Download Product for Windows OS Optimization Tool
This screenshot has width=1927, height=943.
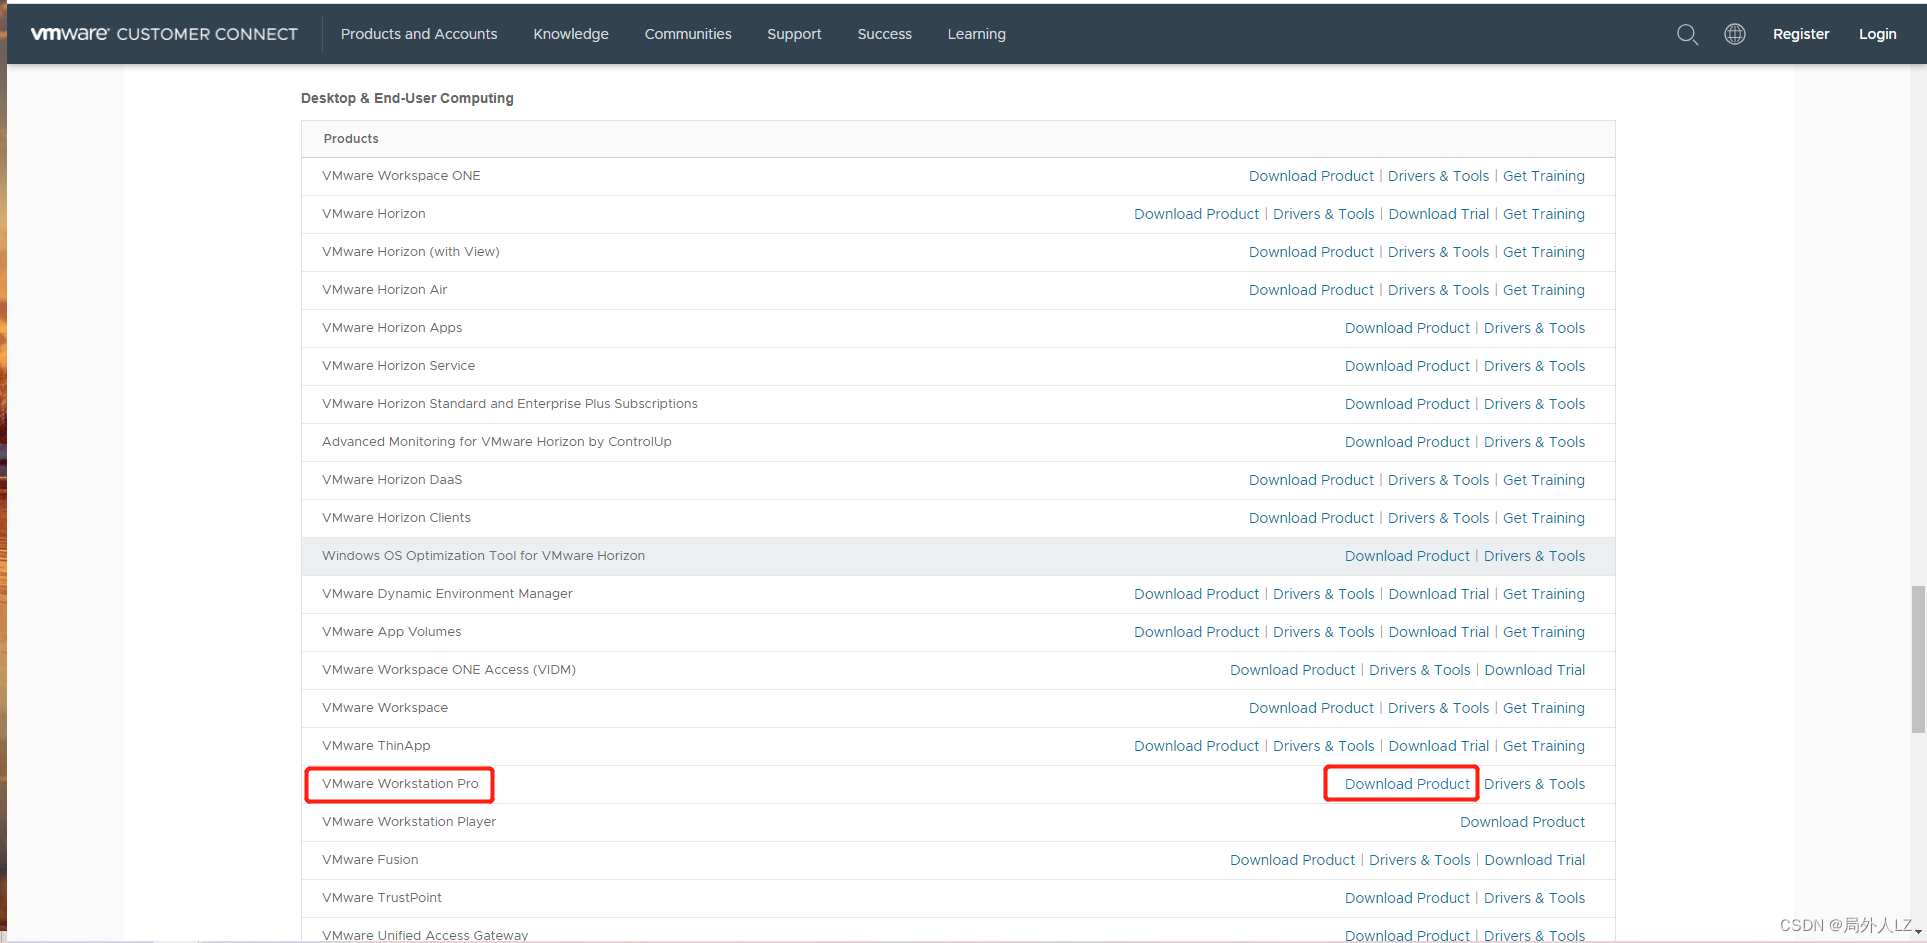pos(1407,556)
